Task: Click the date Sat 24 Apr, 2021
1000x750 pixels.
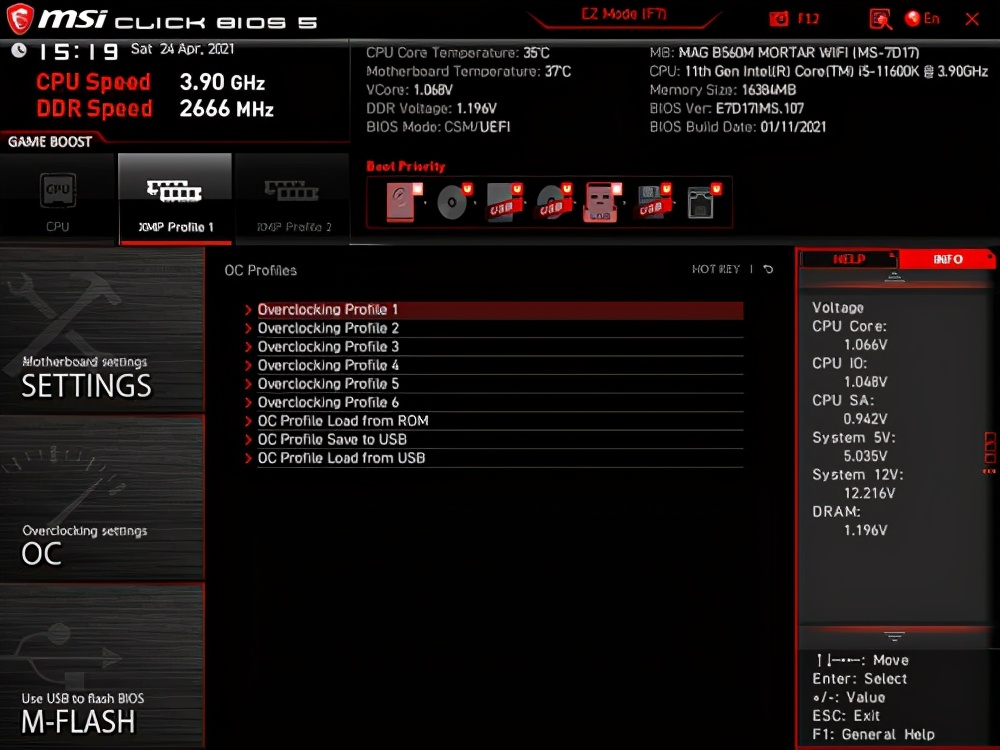Action: (x=182, y=49)
